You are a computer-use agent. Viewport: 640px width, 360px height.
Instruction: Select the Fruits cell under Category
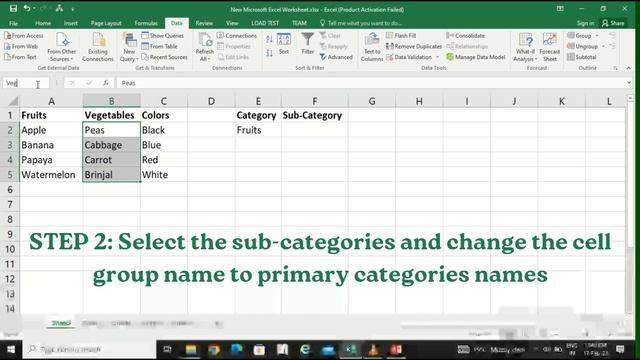click(x=258, y=130)
